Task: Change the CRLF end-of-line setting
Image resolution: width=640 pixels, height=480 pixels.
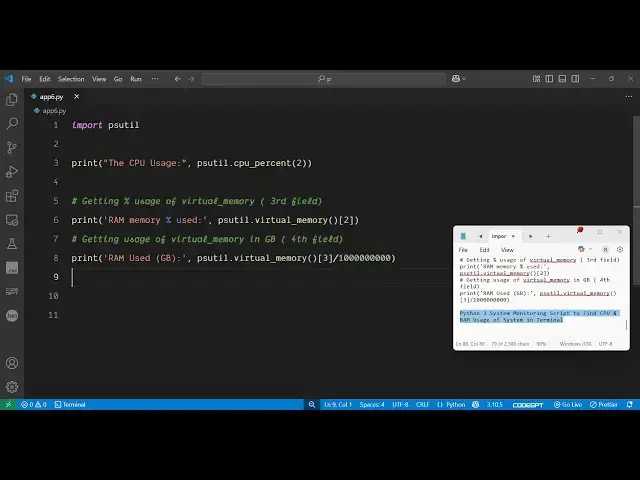Action: click(422, 404)
